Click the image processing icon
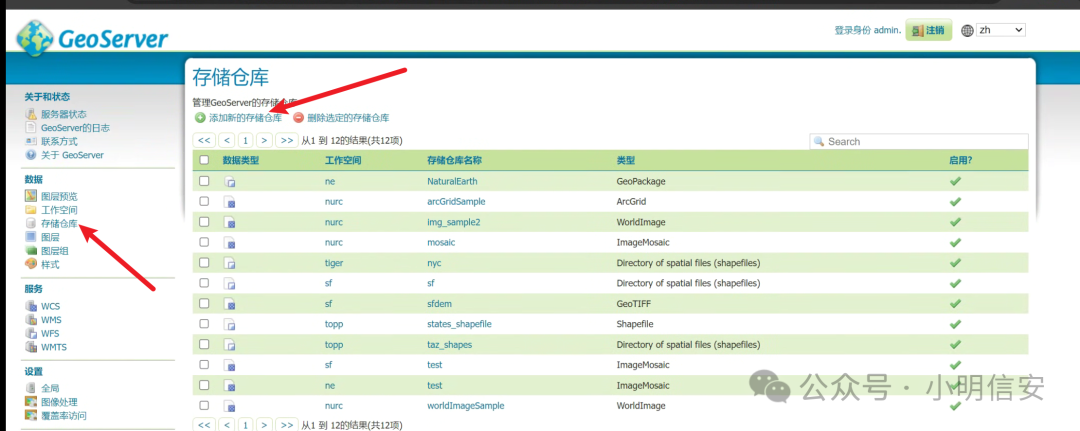 [31, 402]
